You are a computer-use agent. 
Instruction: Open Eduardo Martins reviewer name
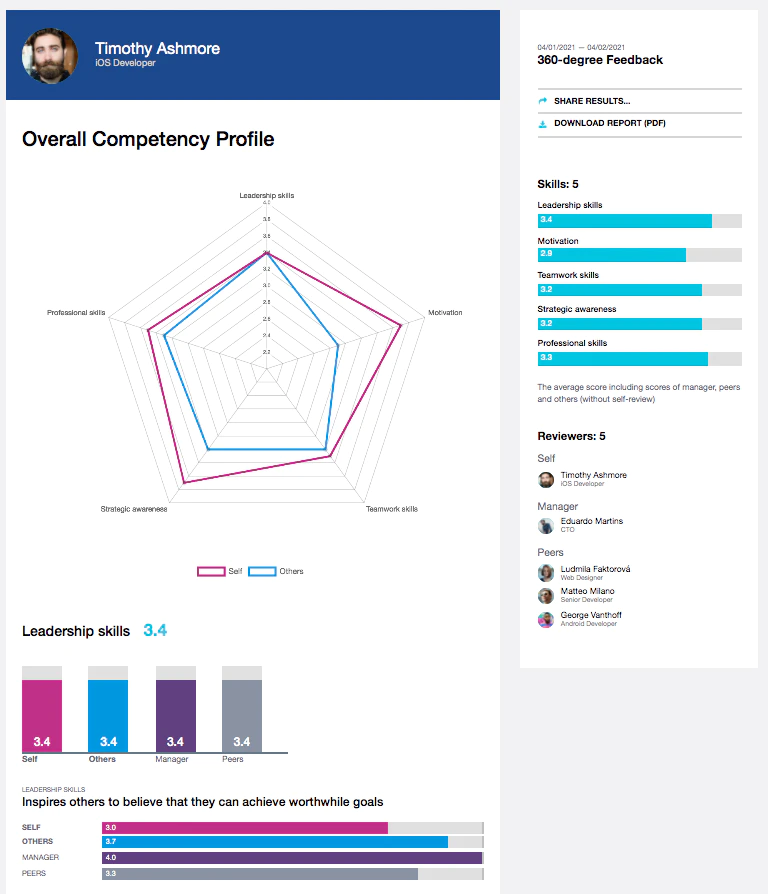pyautogui.click(x=591, y=521)
